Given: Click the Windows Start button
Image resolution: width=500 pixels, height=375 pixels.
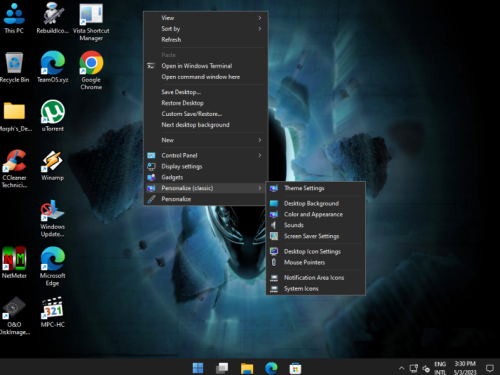Looking at the screenshot, I should pos(198,368).
